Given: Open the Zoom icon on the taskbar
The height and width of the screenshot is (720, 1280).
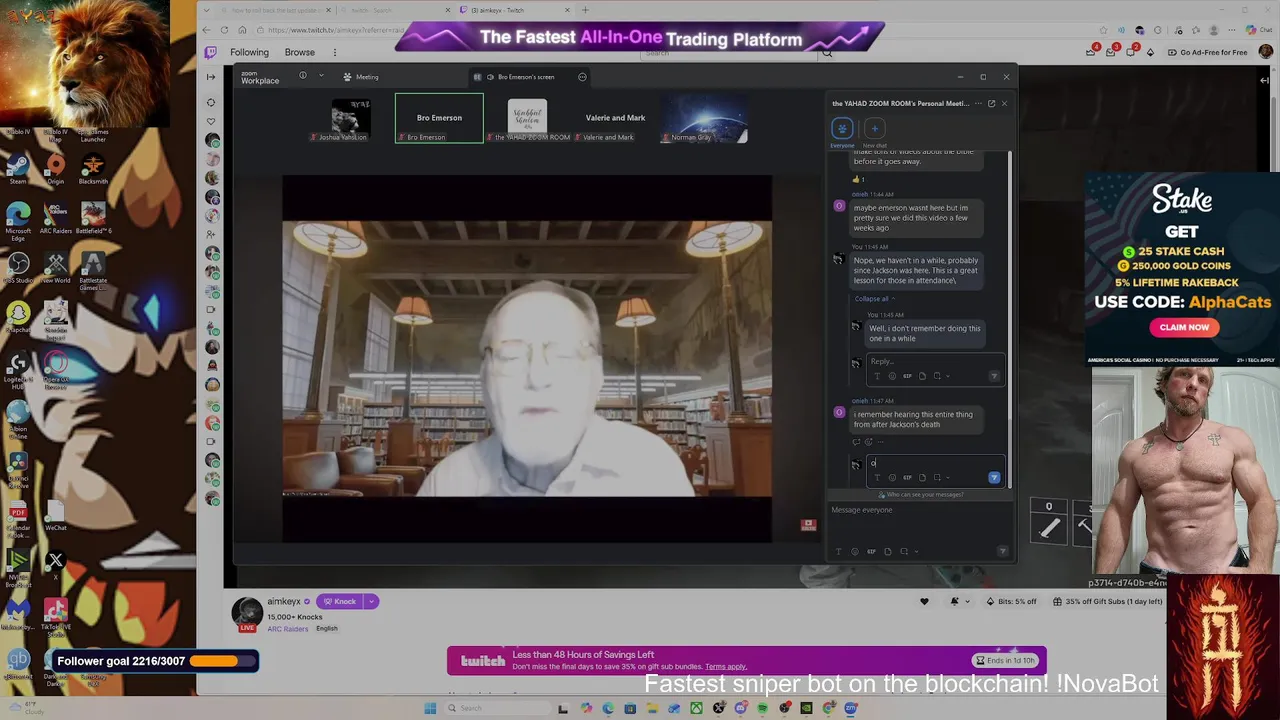Looking at the screenshot, I should tap(851, 708).
